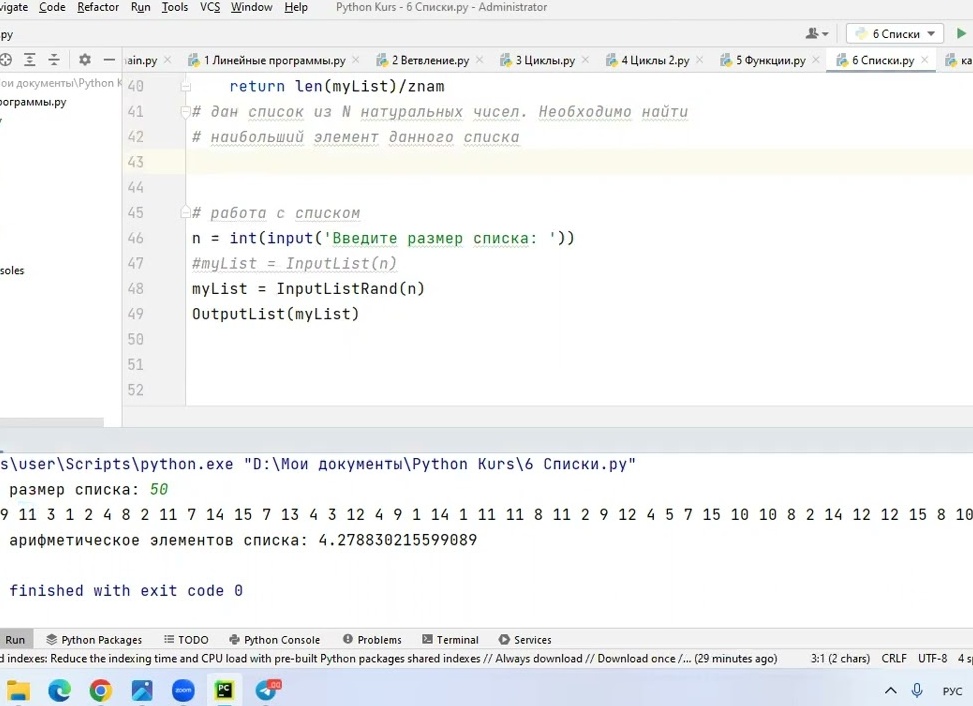Open the Refactor menu
This screenshot has height=706, width=973.
tap(98, 7)
